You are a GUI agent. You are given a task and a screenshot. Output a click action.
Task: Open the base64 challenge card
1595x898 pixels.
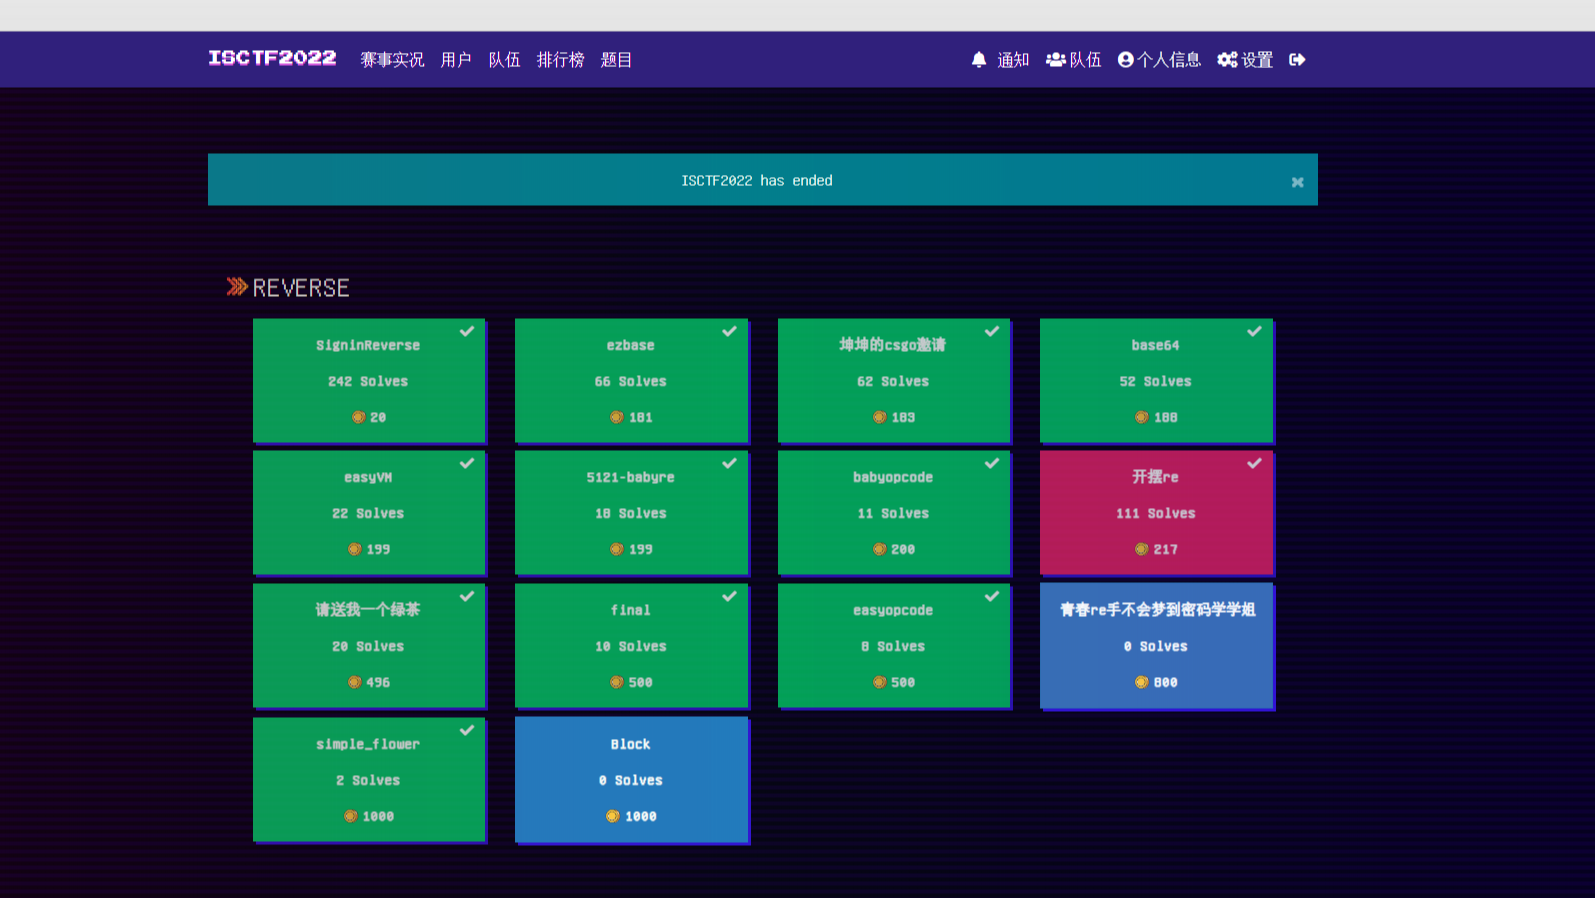coord(1156,380)
